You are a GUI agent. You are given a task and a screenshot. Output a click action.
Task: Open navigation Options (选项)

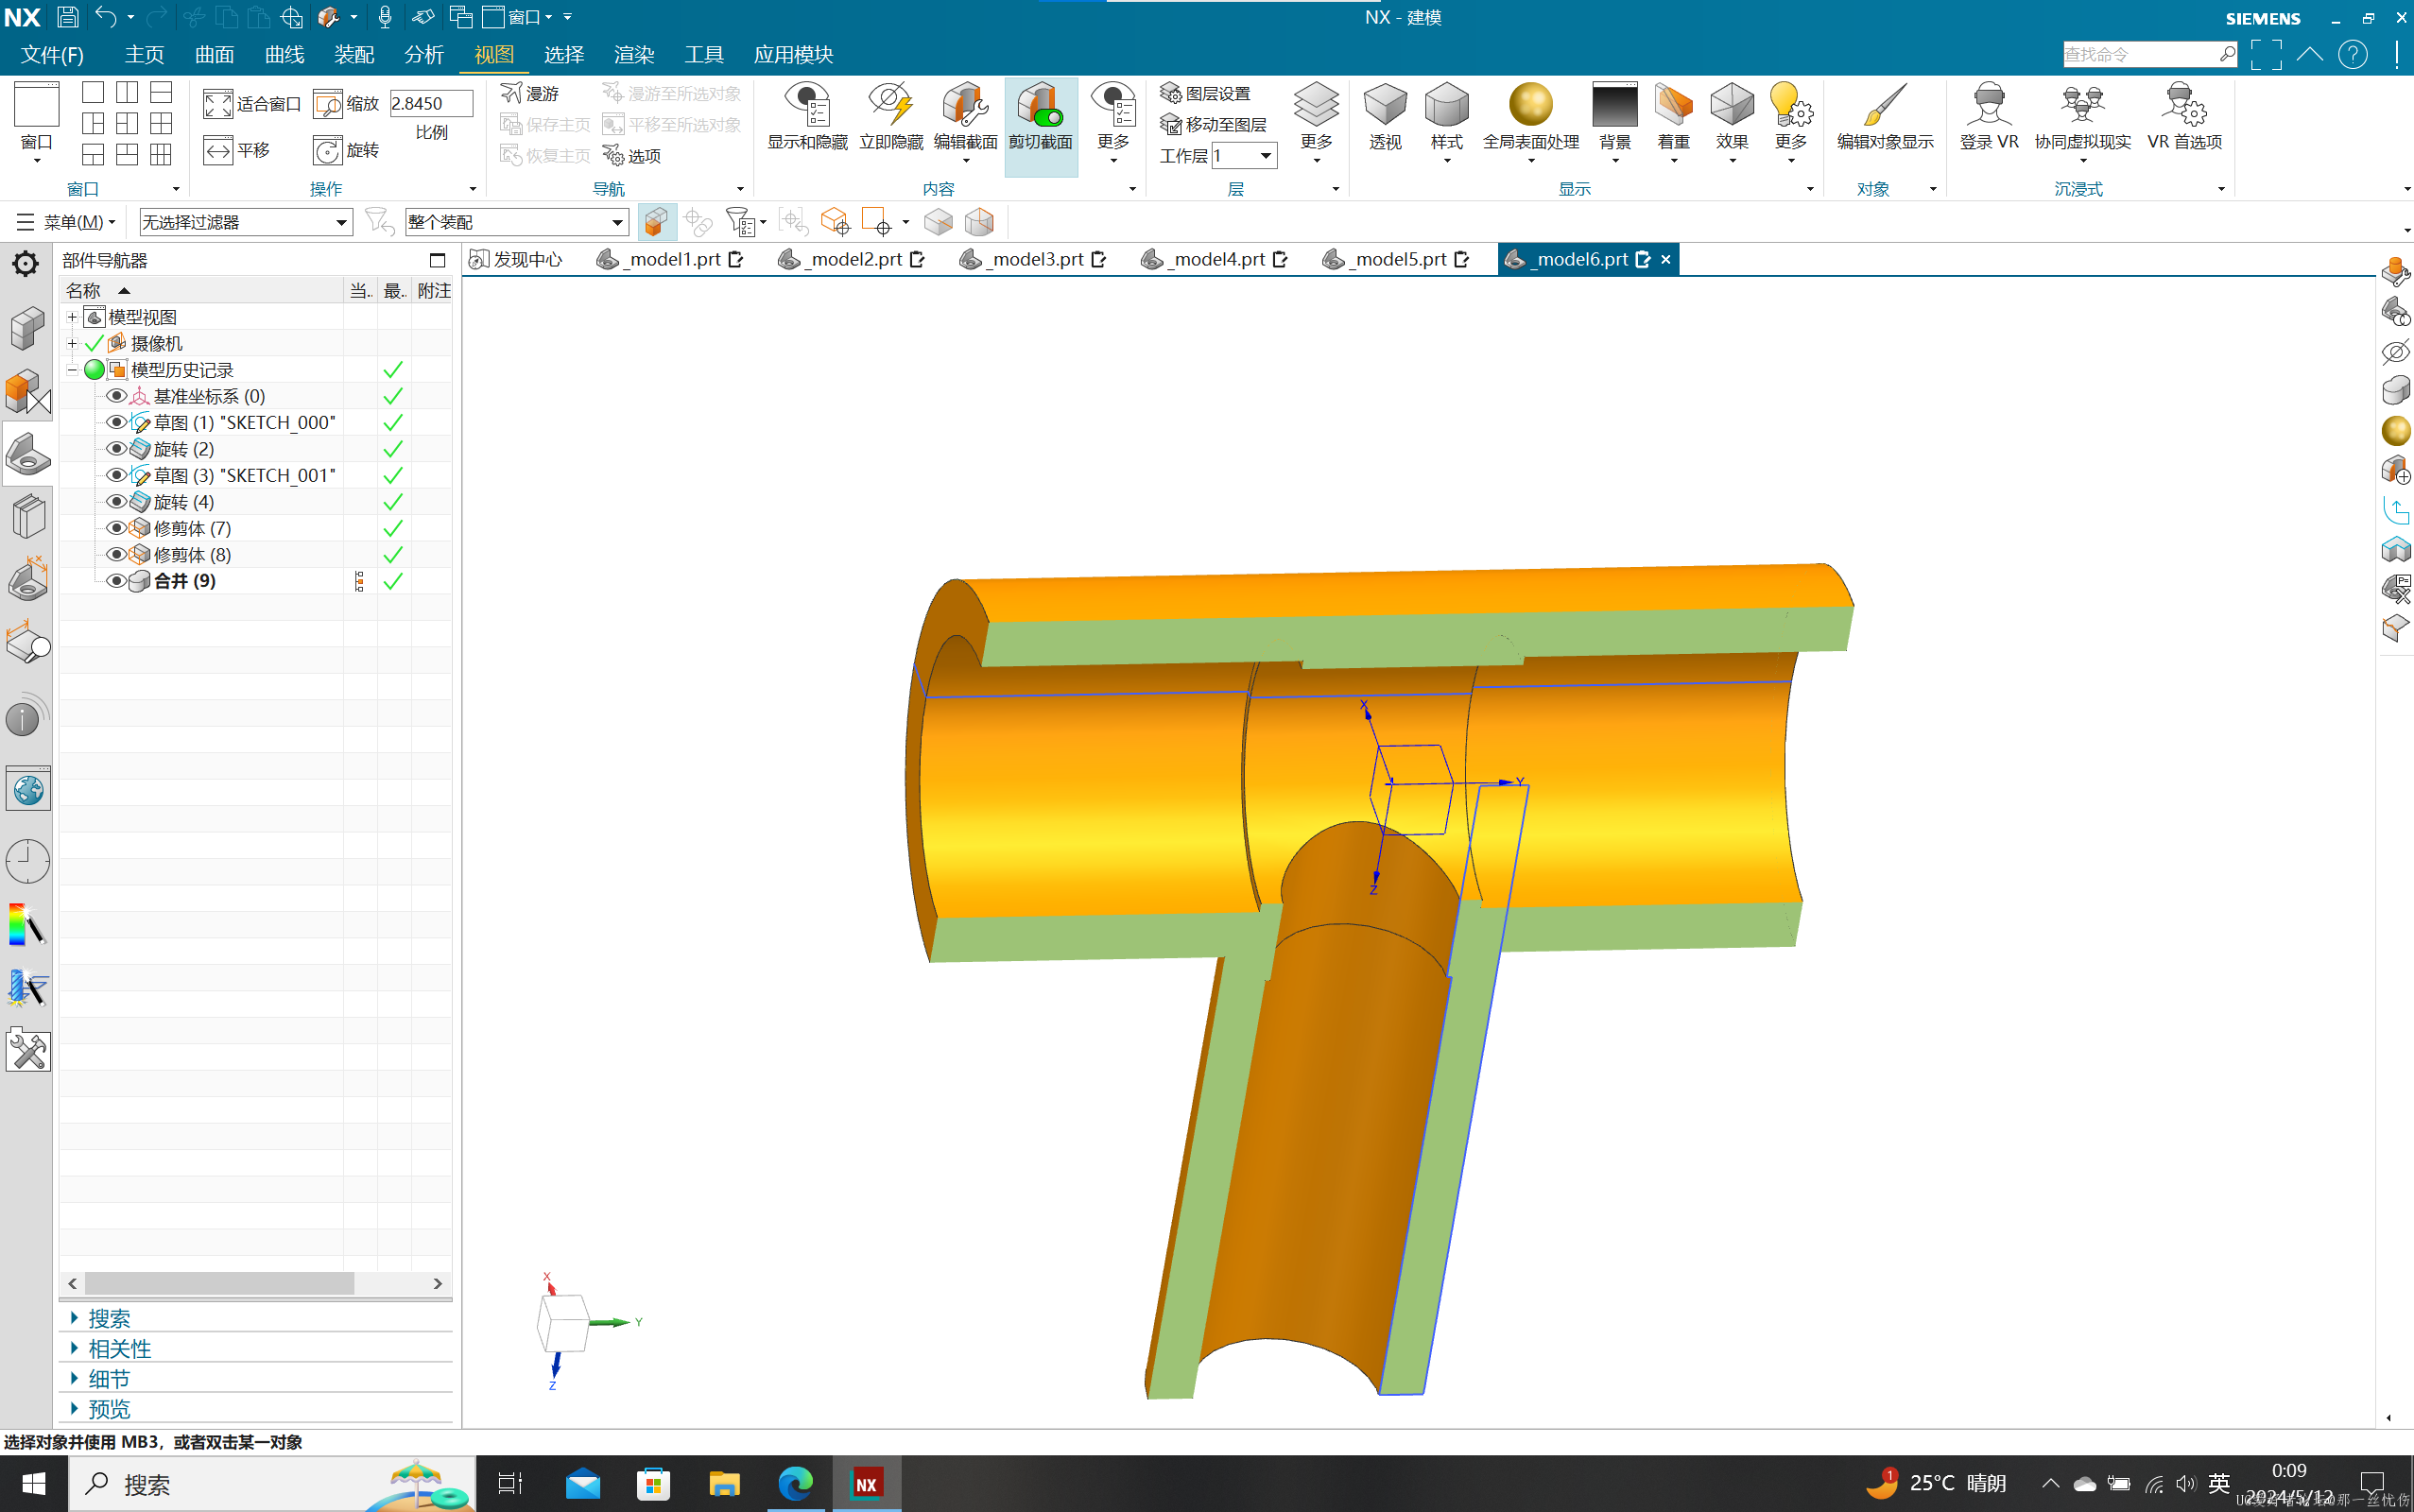[x=632, y=155]
